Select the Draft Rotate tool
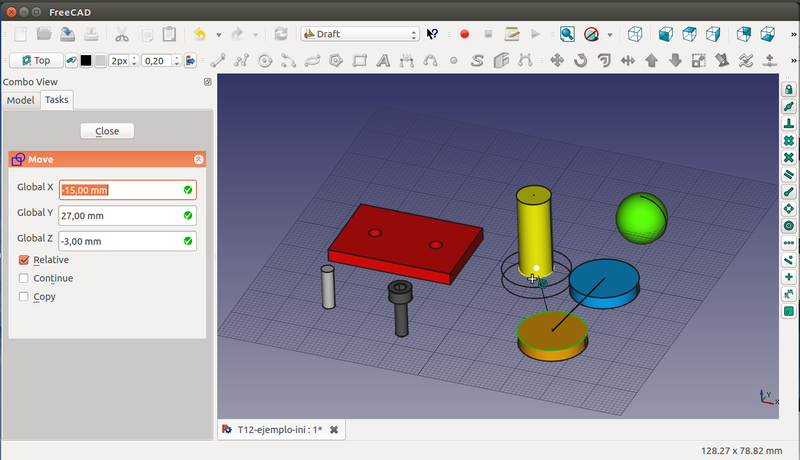 click(x=582, y=60)
